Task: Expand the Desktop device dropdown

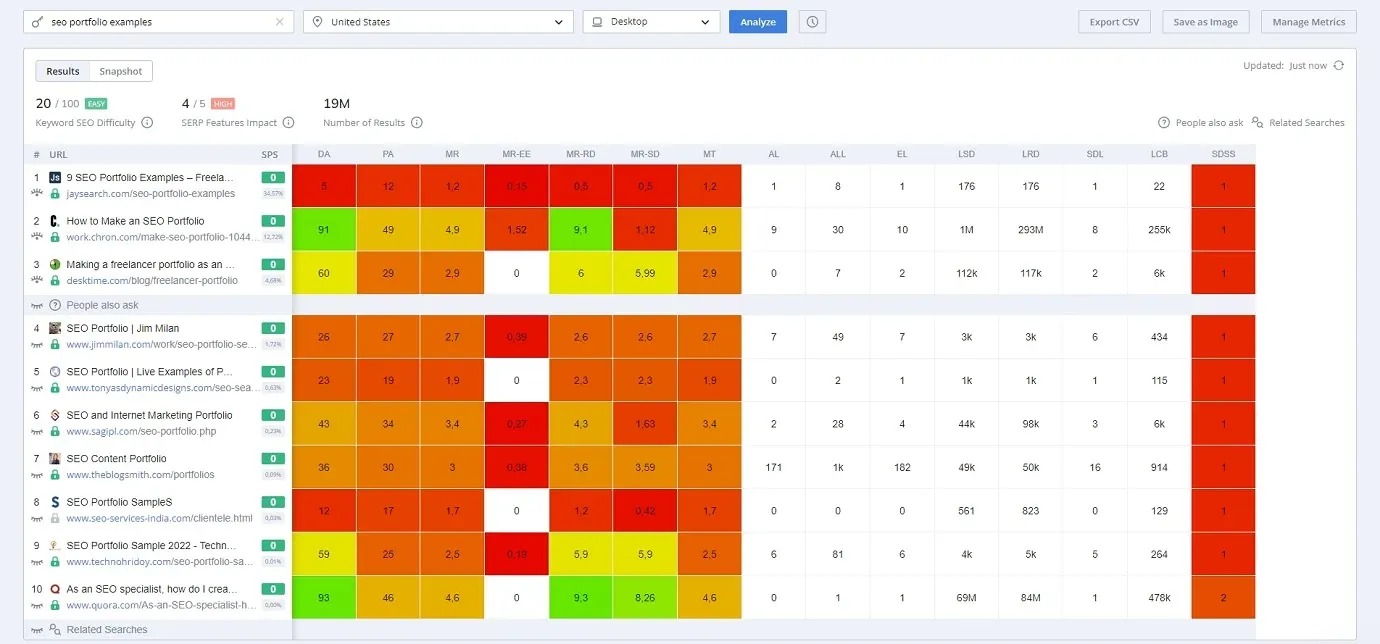Action: point(651,22)
